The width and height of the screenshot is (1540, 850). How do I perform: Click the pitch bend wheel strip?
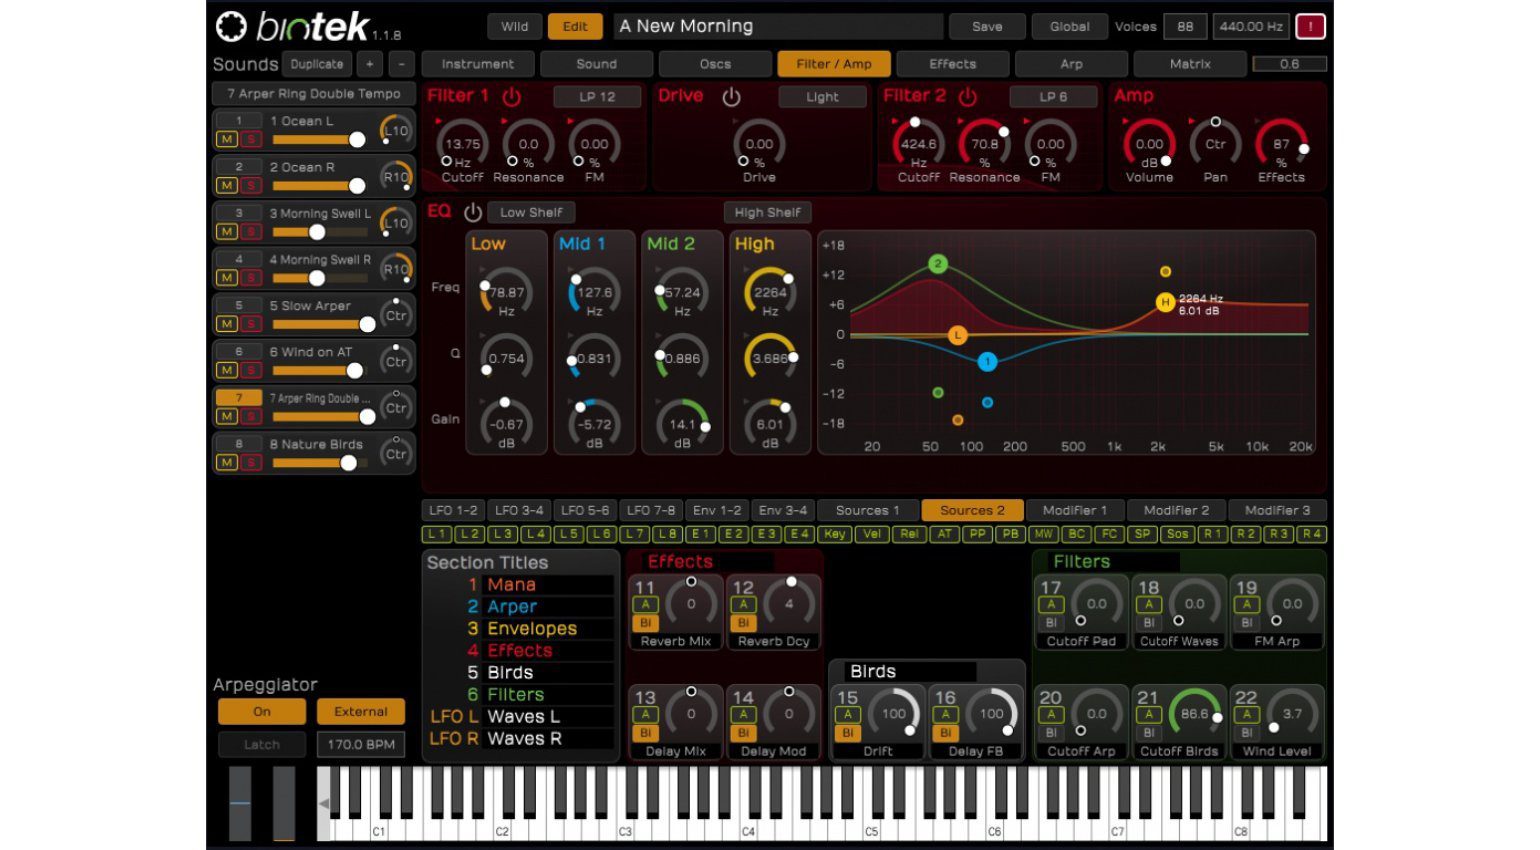tap(240, 803)
